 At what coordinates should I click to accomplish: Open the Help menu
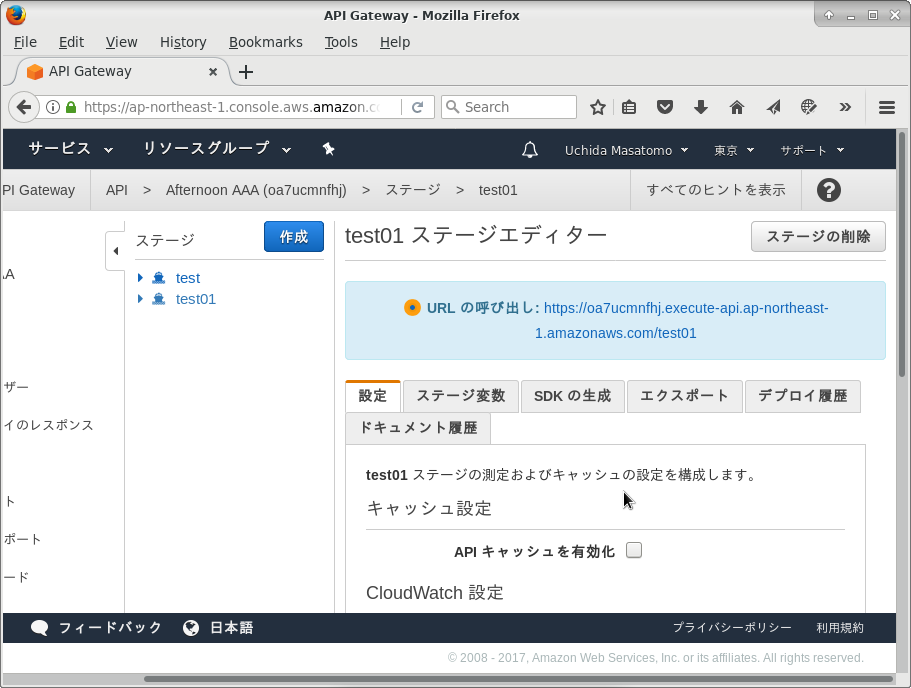click(395, 42)
